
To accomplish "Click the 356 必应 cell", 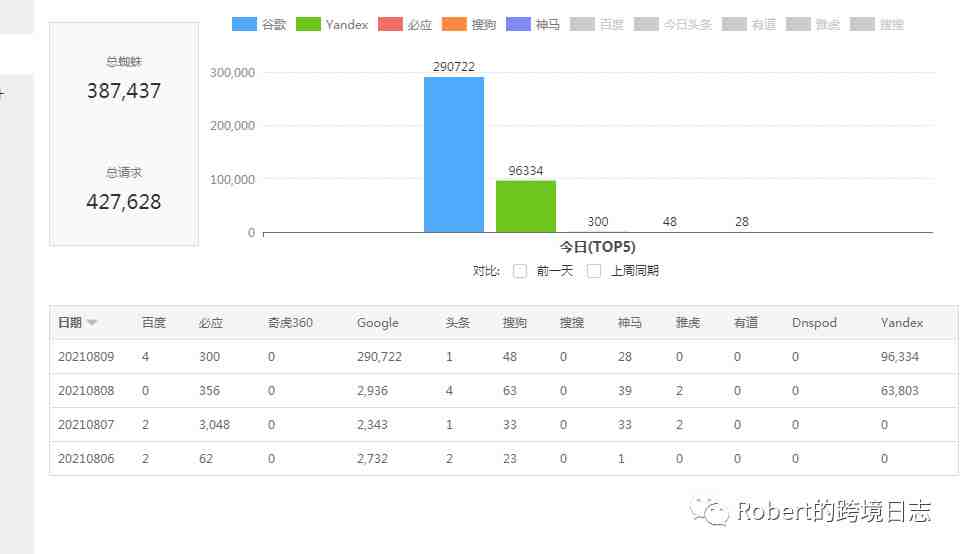I will [209, 391].
